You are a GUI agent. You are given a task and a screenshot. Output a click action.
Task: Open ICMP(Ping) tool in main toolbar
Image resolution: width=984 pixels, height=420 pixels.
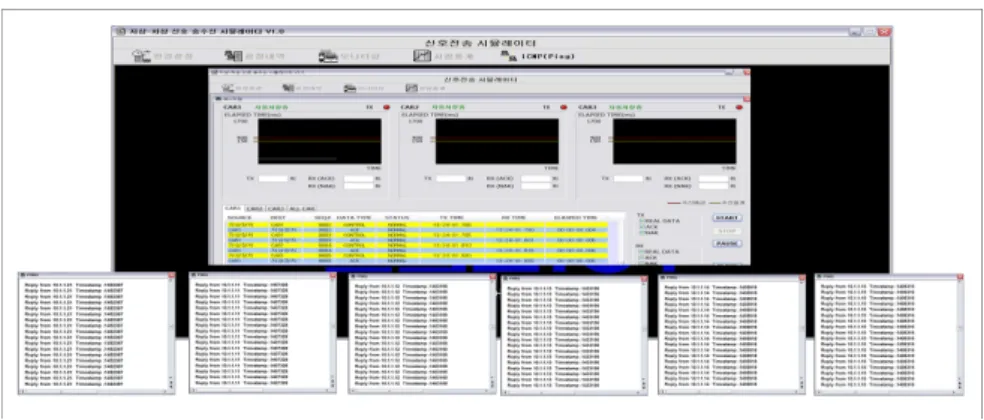[x=538, y=56]
